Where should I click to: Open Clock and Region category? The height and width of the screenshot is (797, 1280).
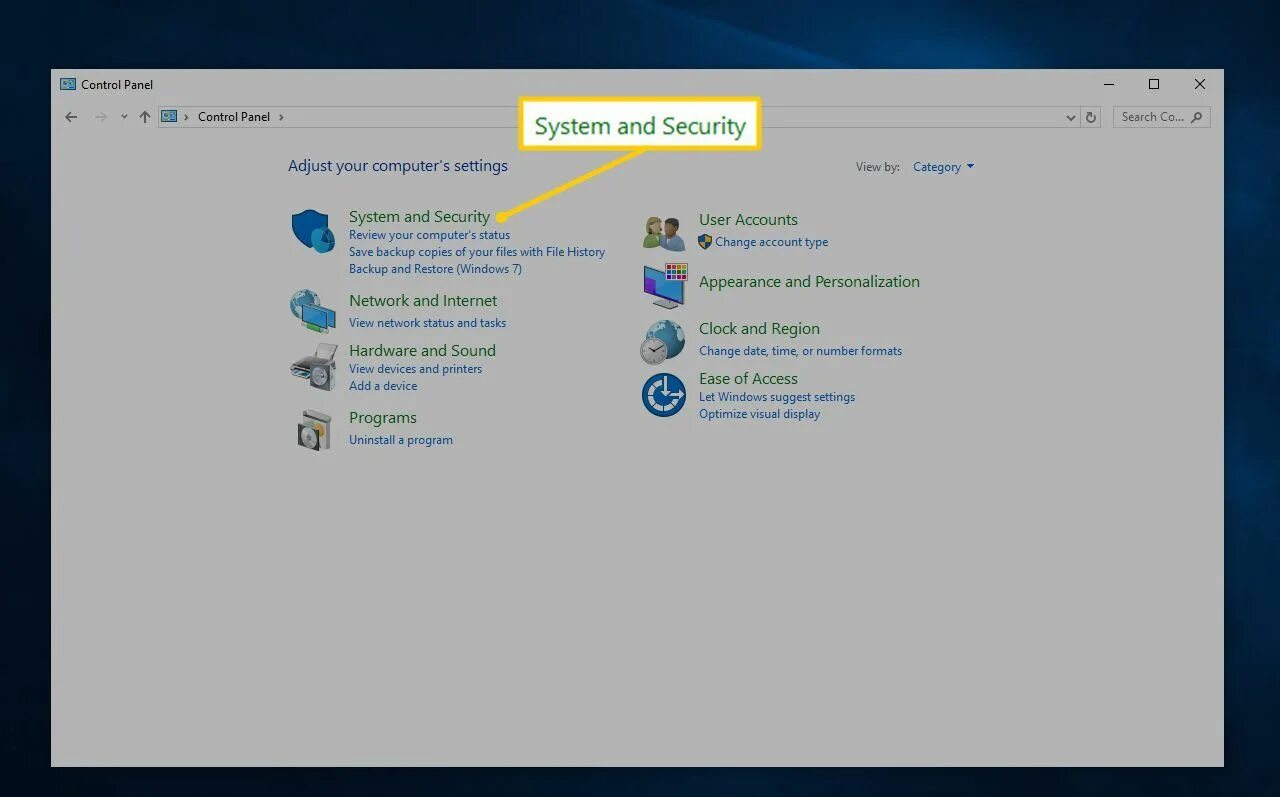click(759, 329)
